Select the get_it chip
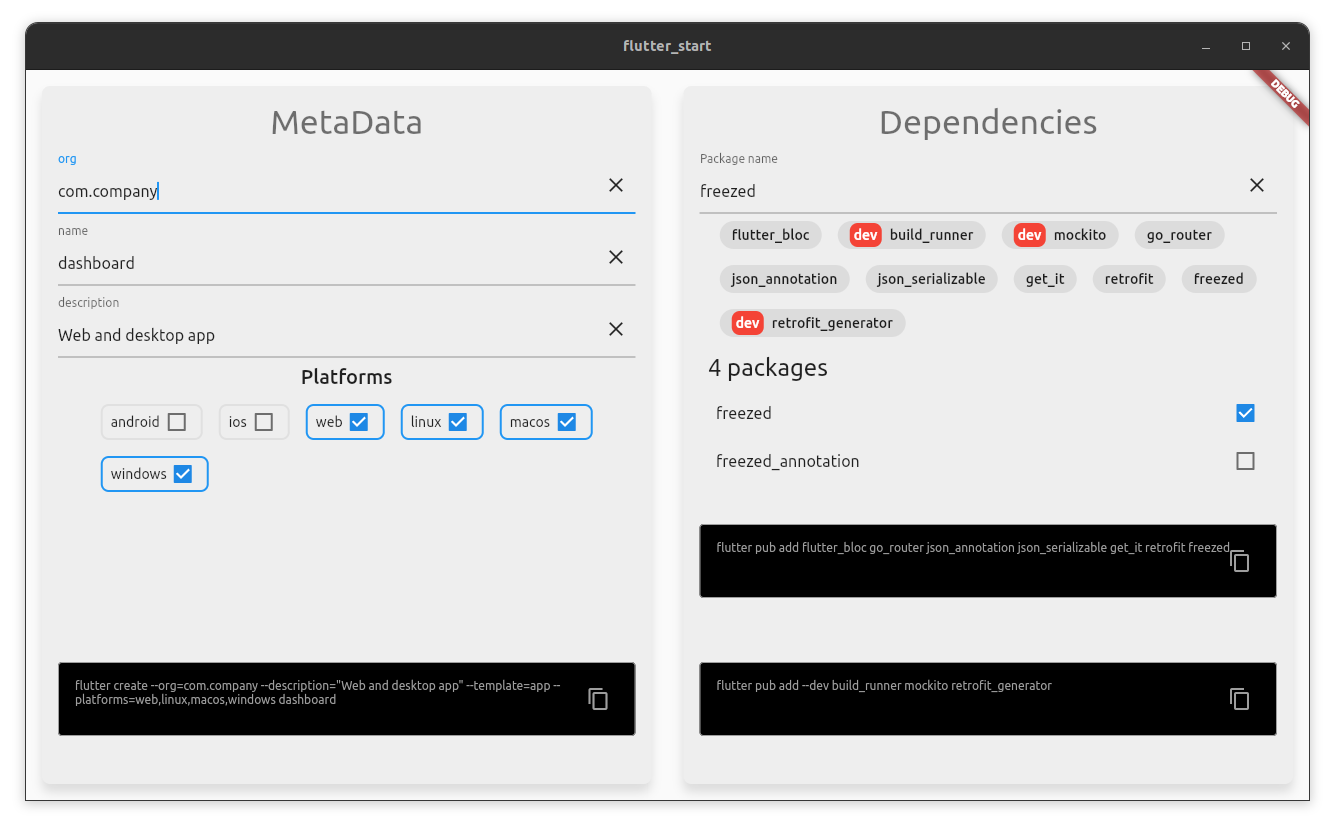The height and width of the screenshot is (829, 1335). point(1045,279)
